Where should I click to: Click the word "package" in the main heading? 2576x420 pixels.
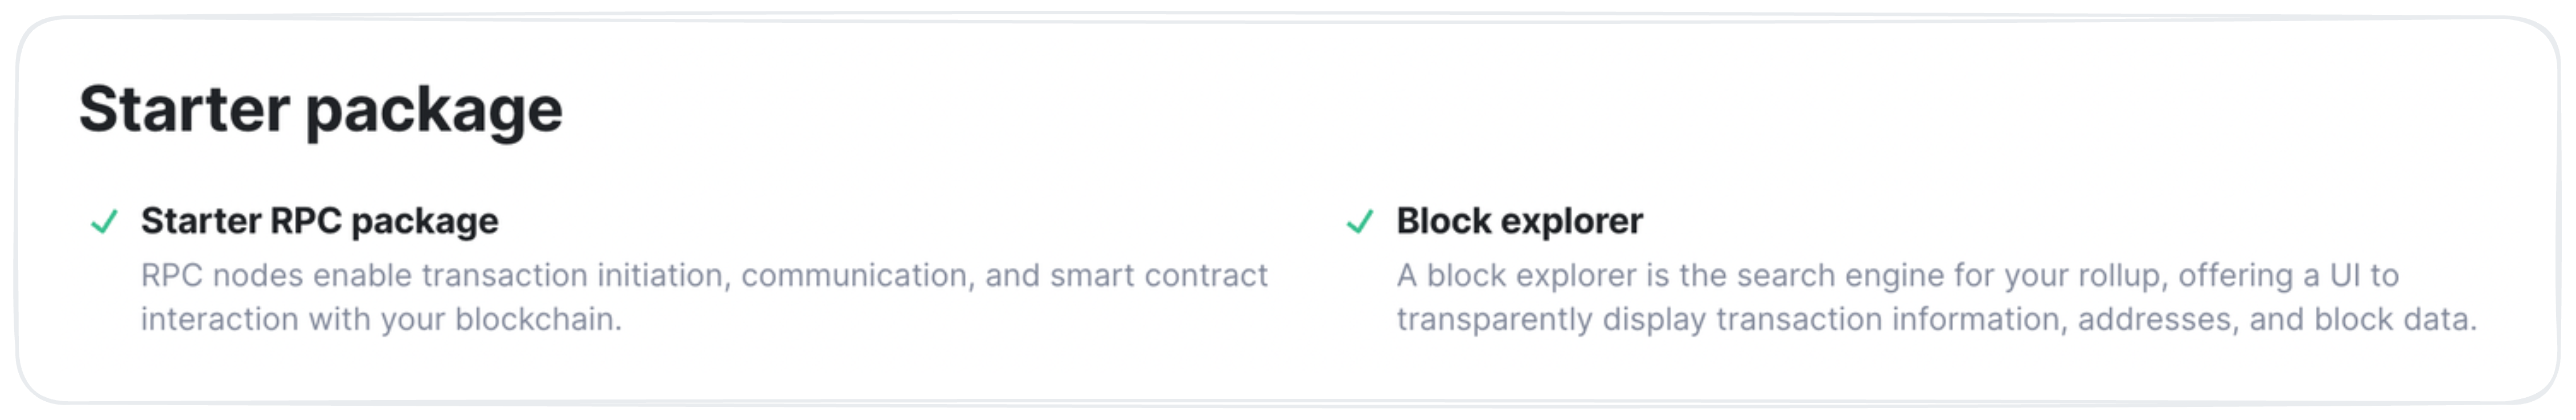point(434,113)
